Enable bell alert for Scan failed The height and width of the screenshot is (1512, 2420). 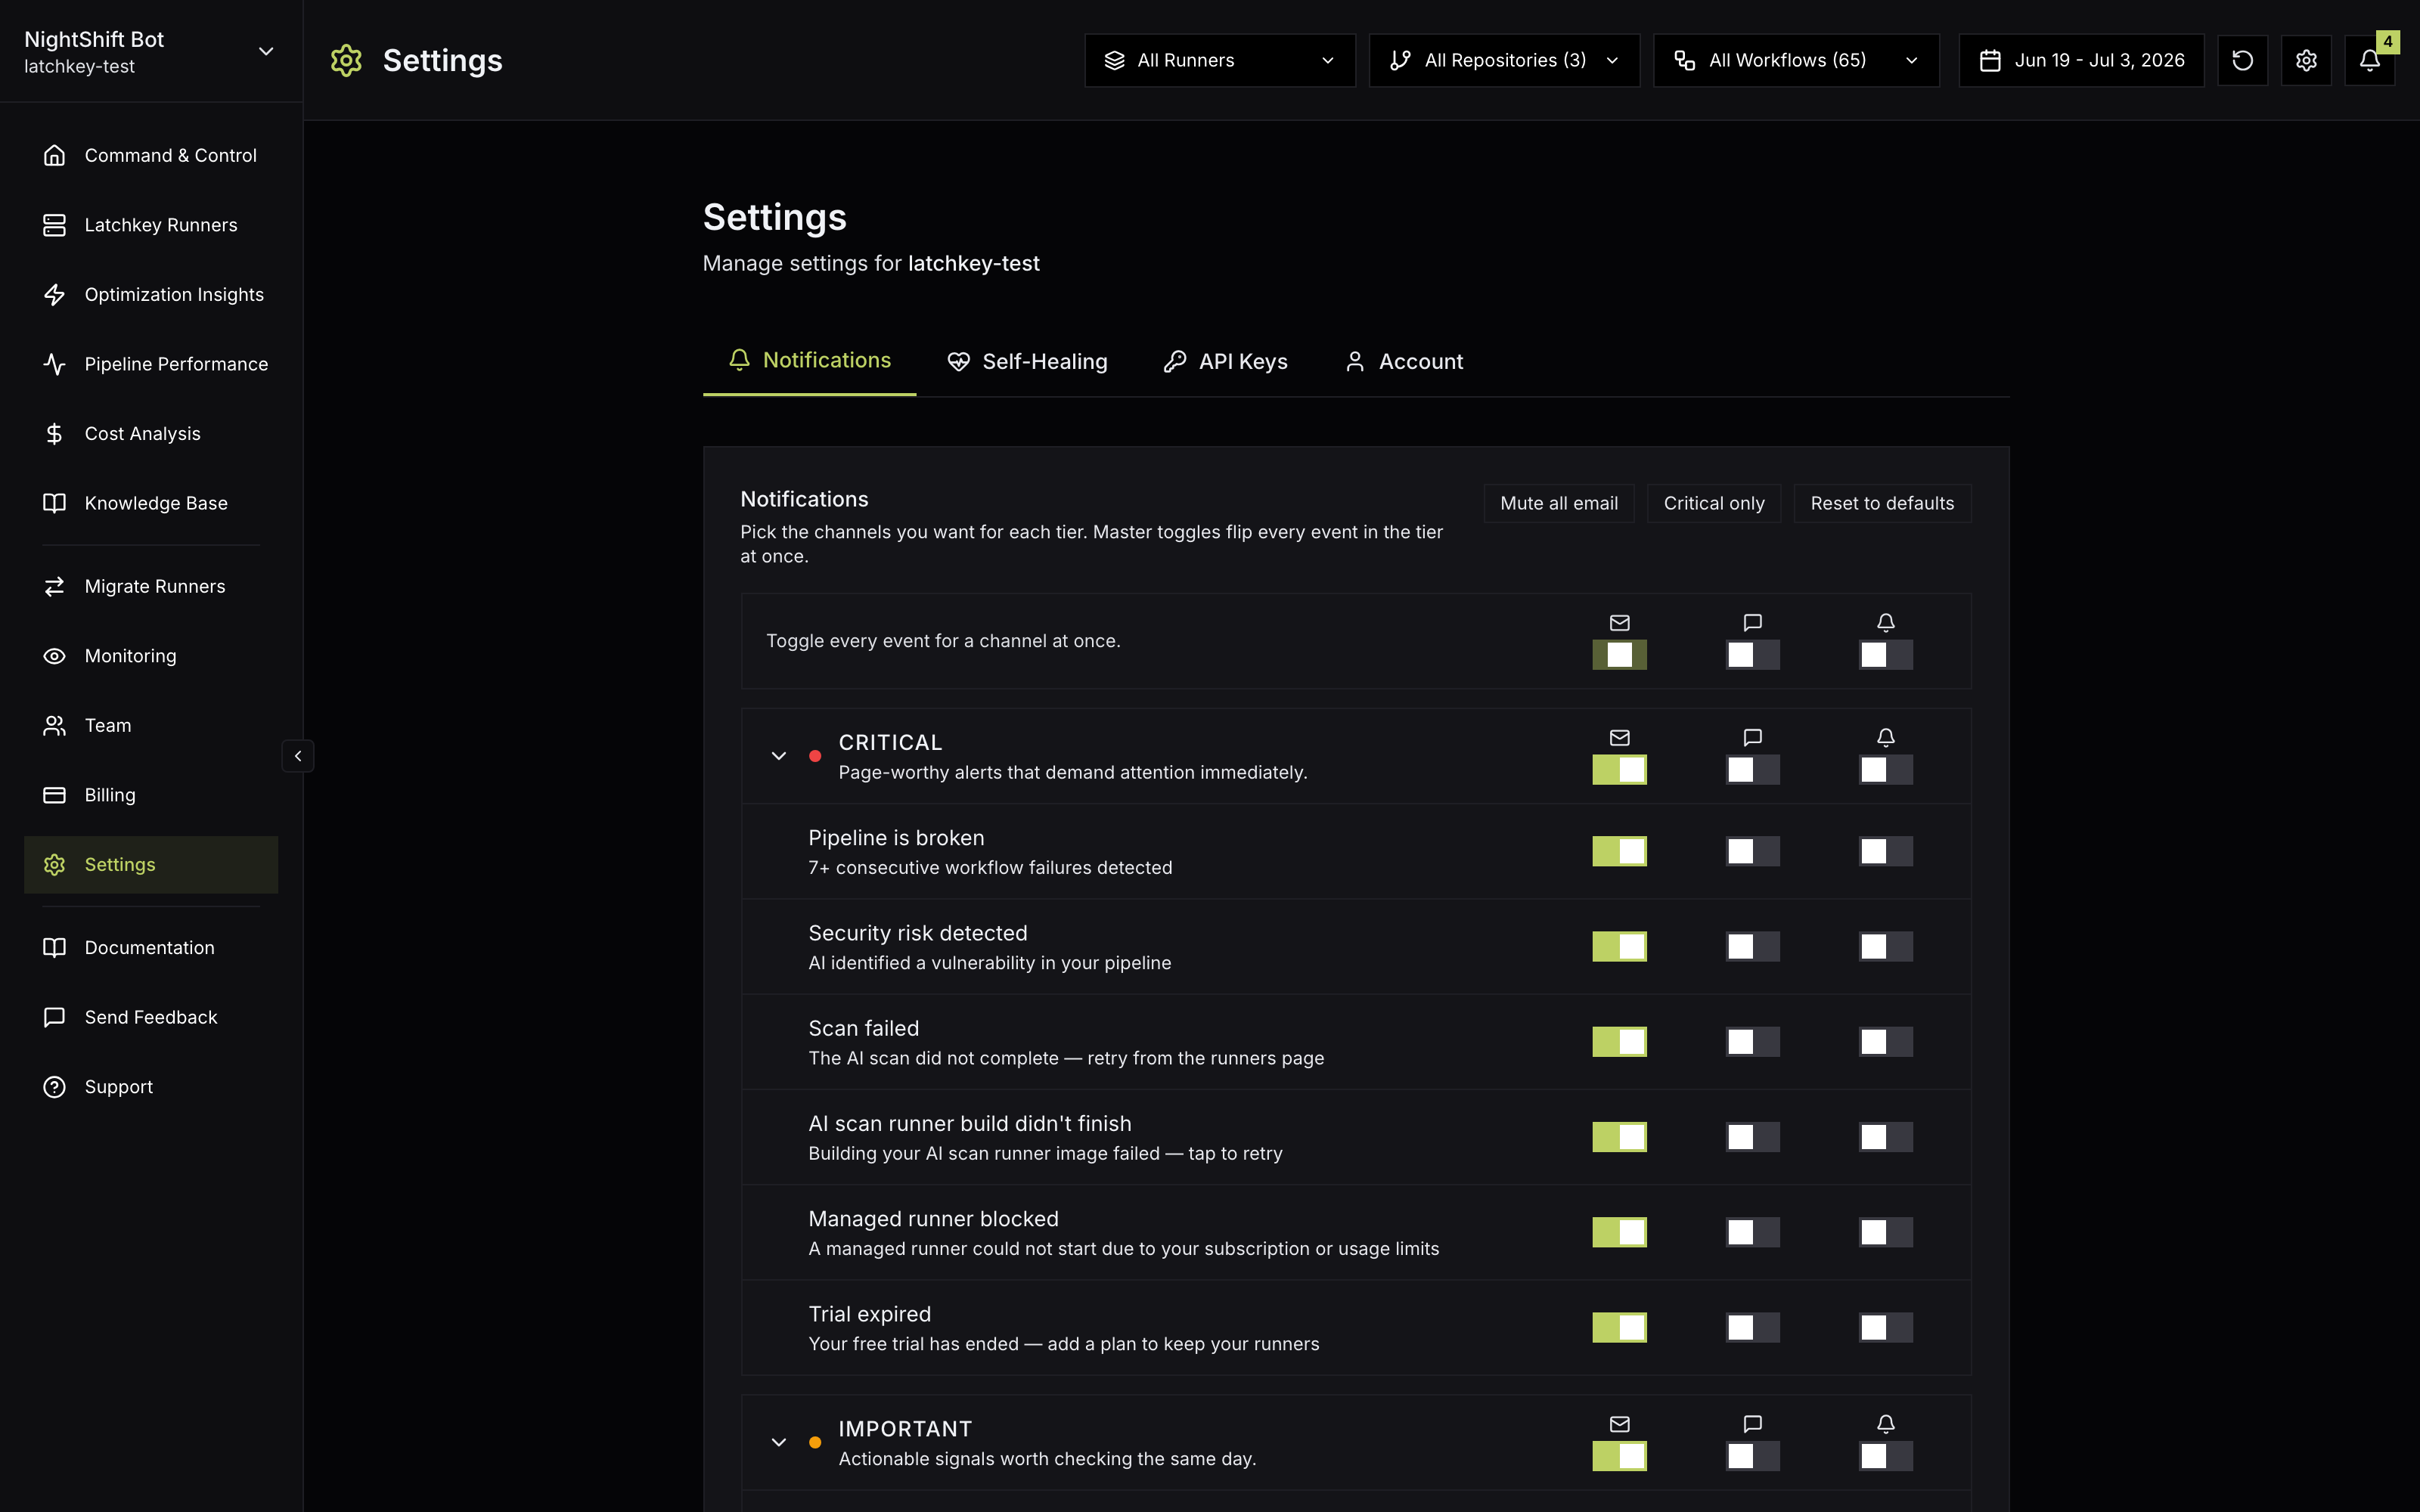click(1886, 1042)
